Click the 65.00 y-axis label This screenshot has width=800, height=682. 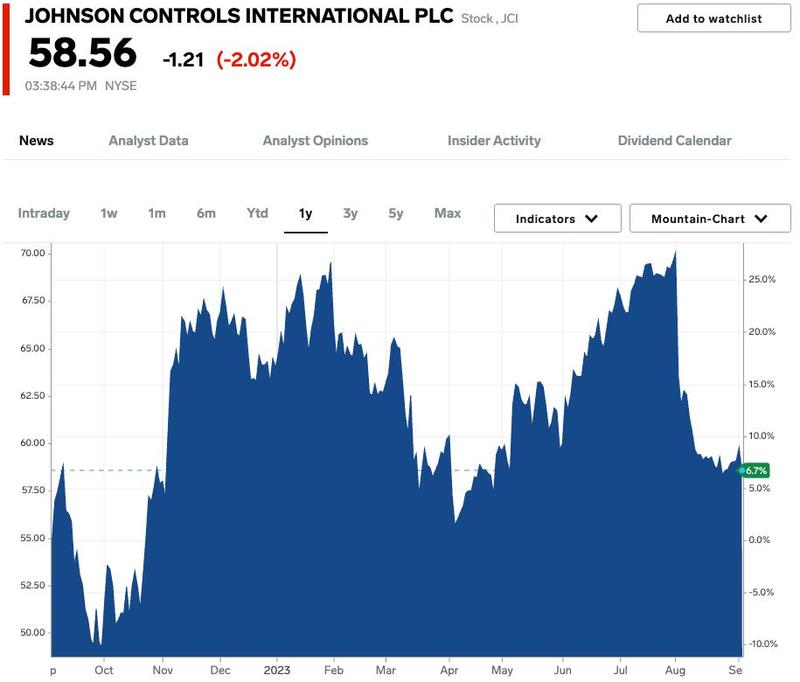(x=33, y=348)
